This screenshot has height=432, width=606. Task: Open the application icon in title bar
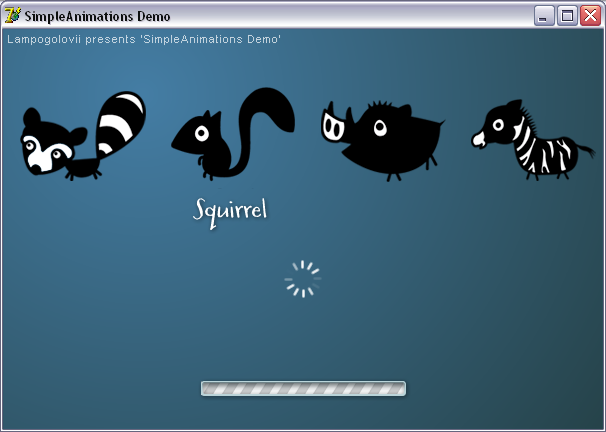12,16
